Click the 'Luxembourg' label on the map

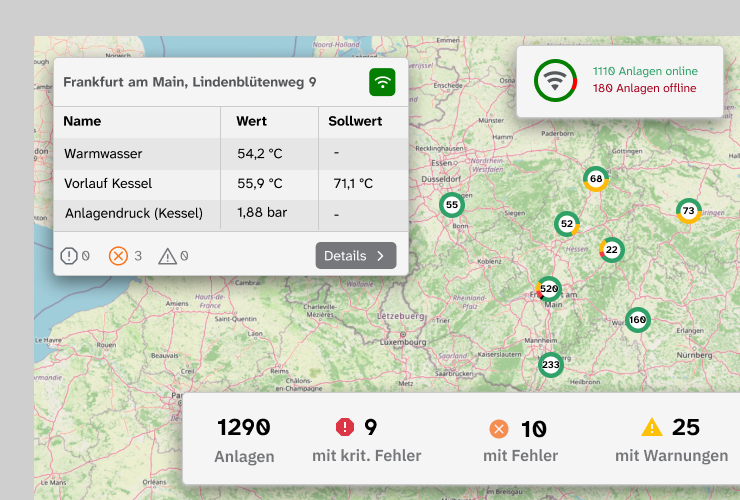pos(403,342)
